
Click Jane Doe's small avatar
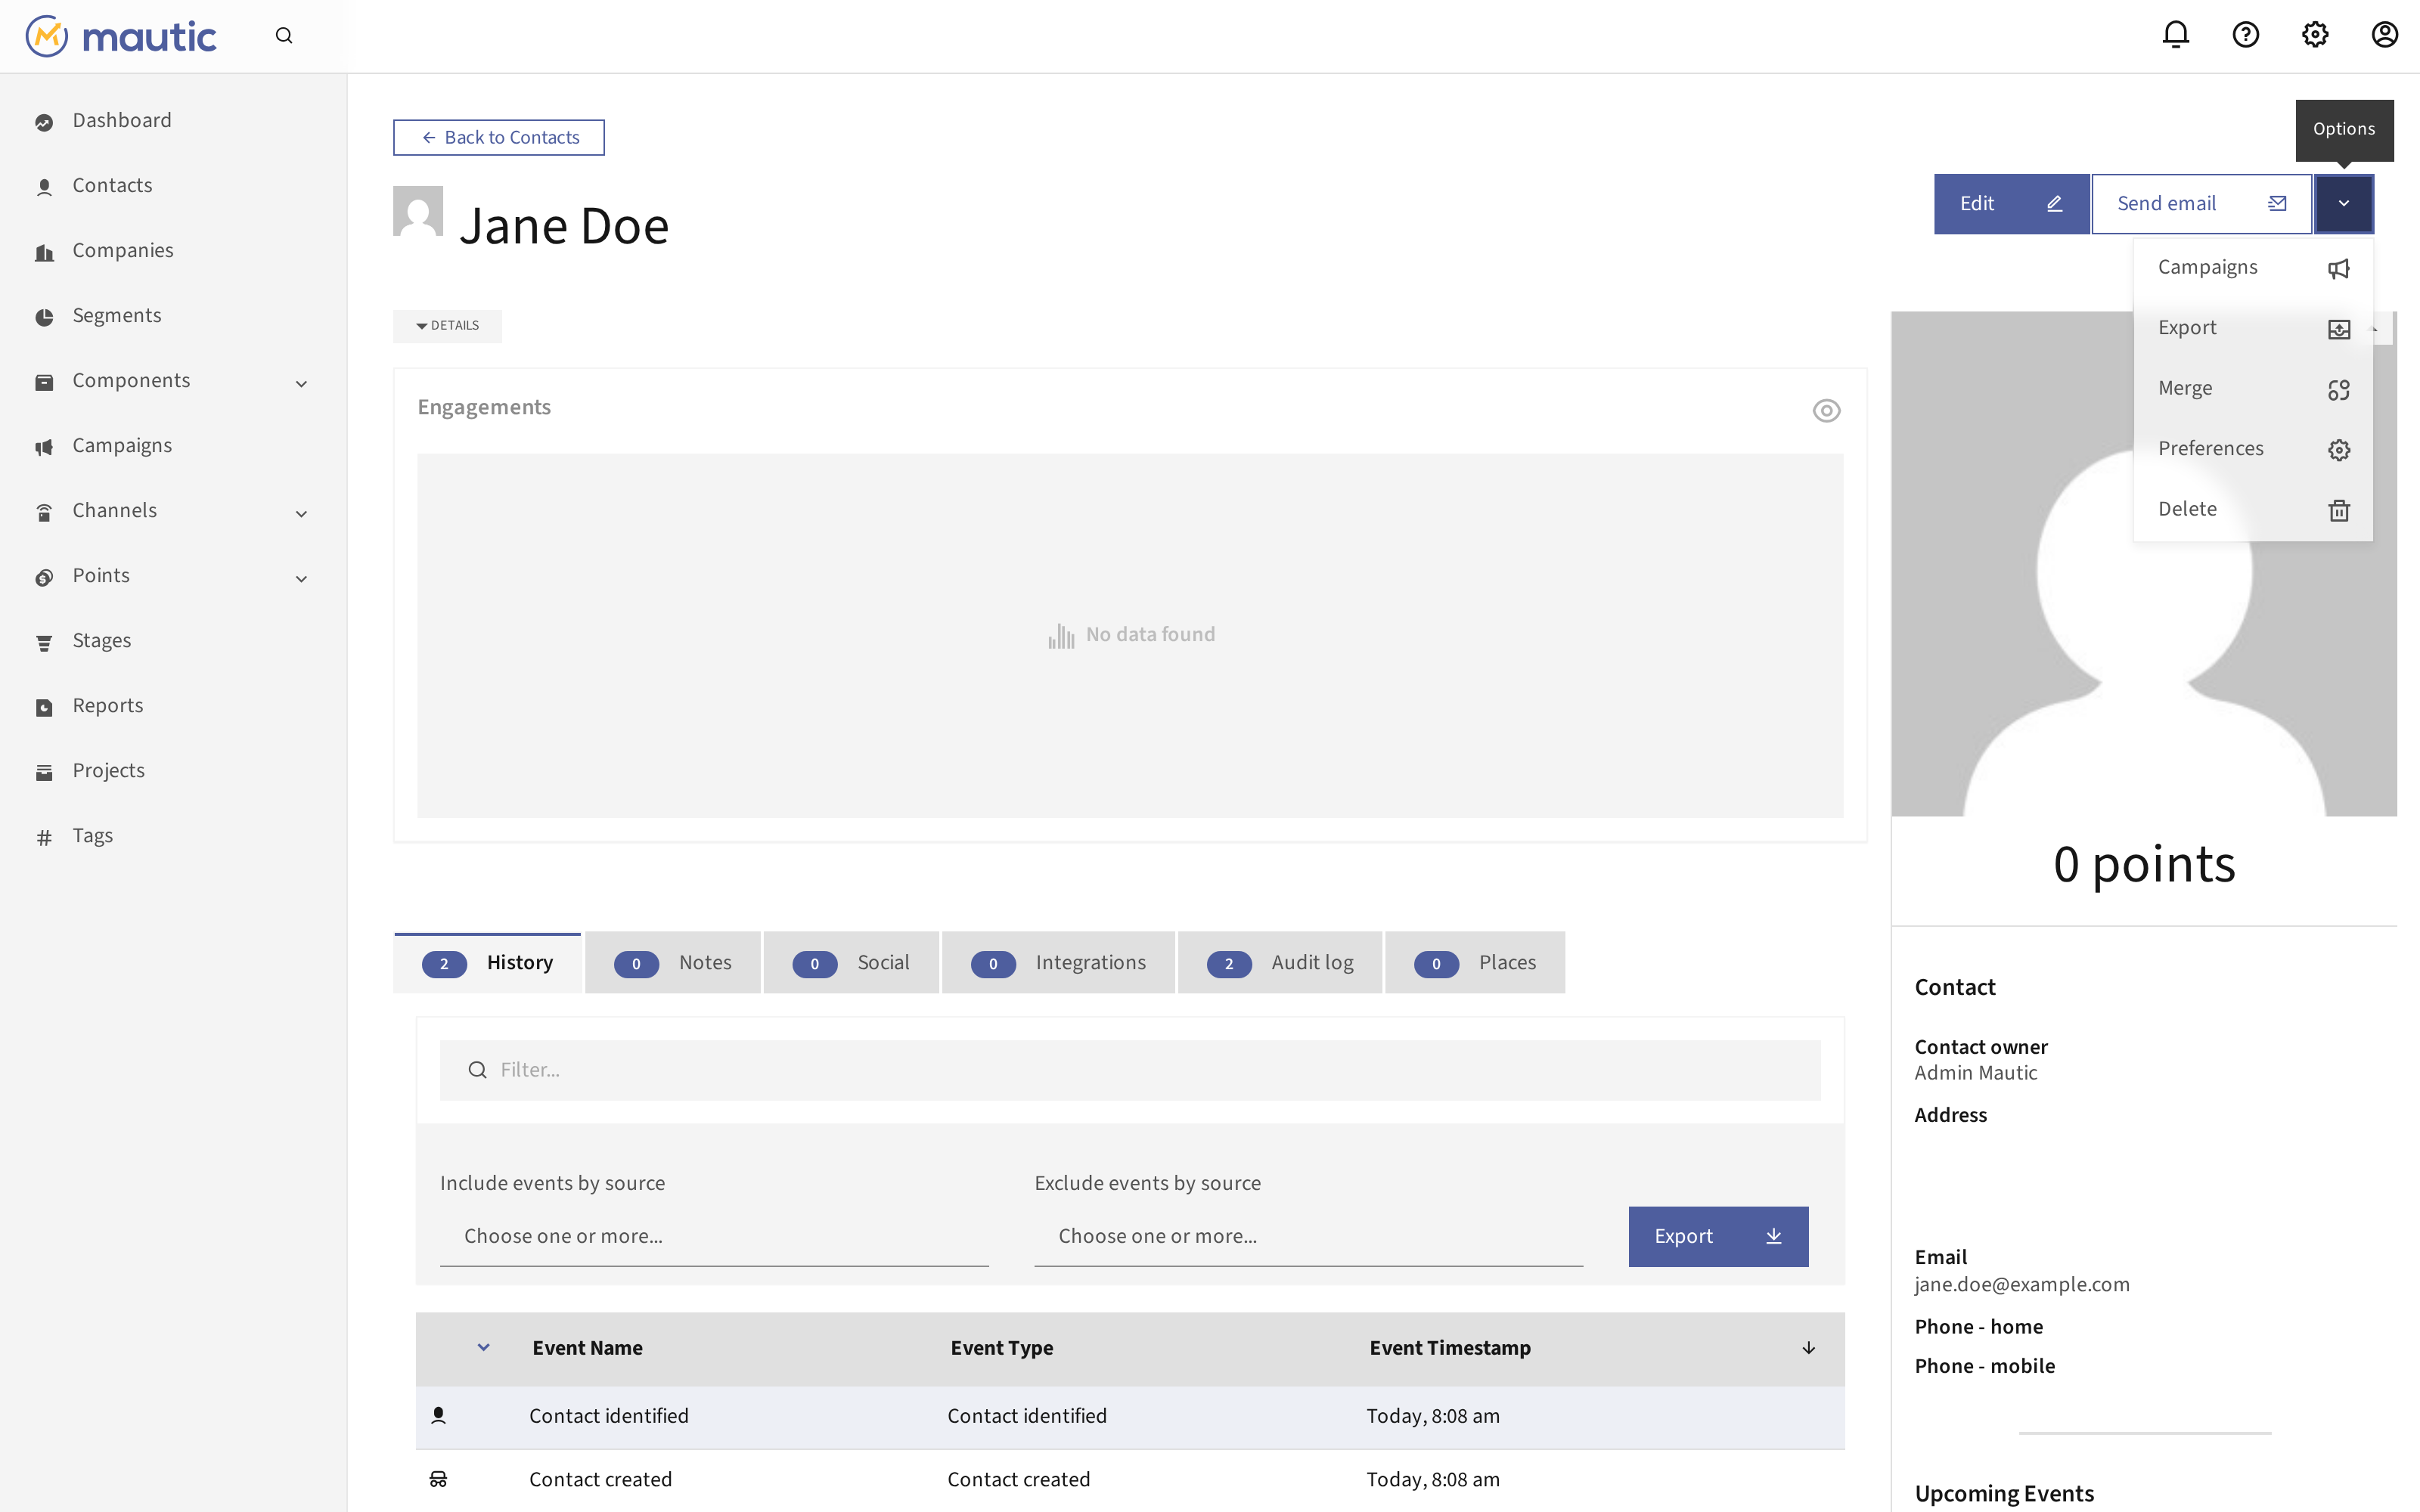(x=418, y=211)
